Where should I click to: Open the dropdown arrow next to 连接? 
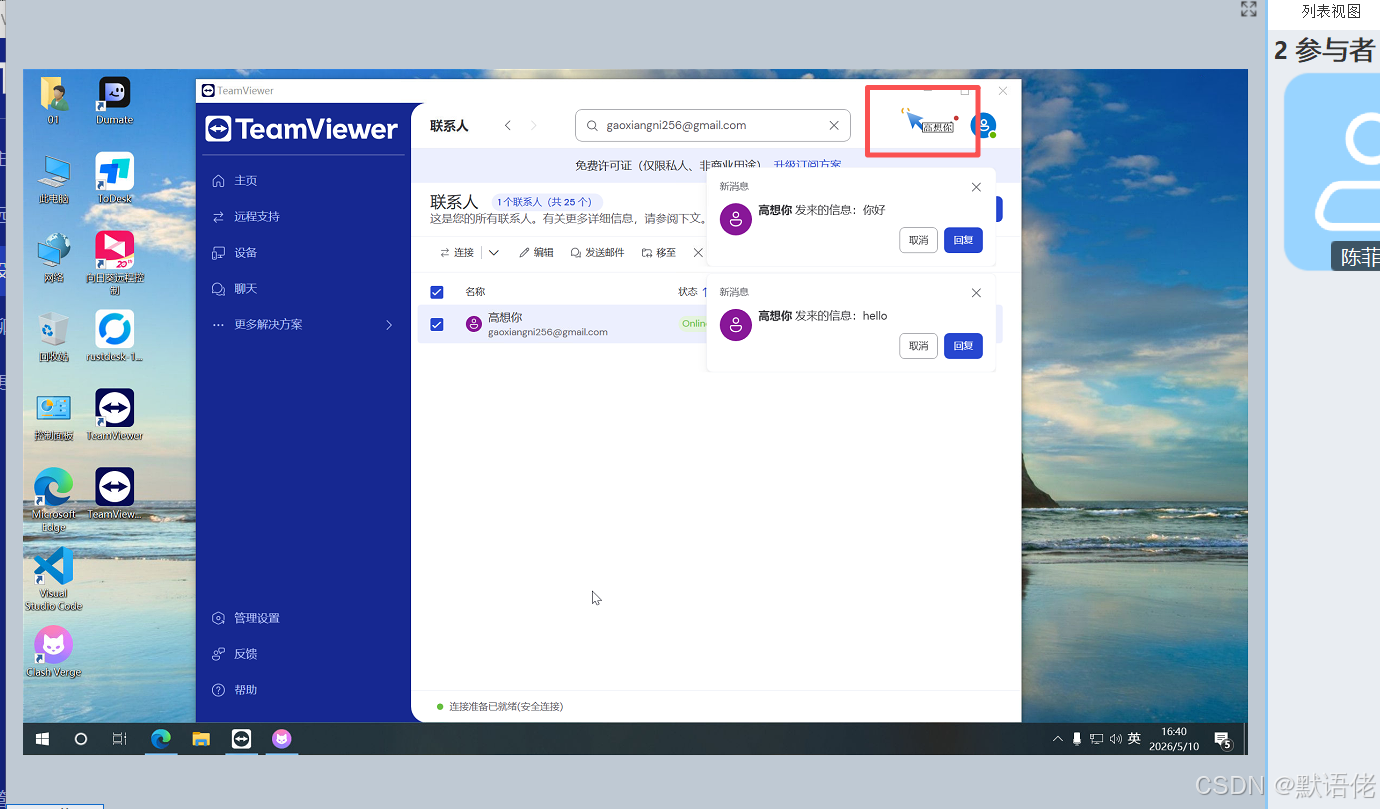[494, 253]
